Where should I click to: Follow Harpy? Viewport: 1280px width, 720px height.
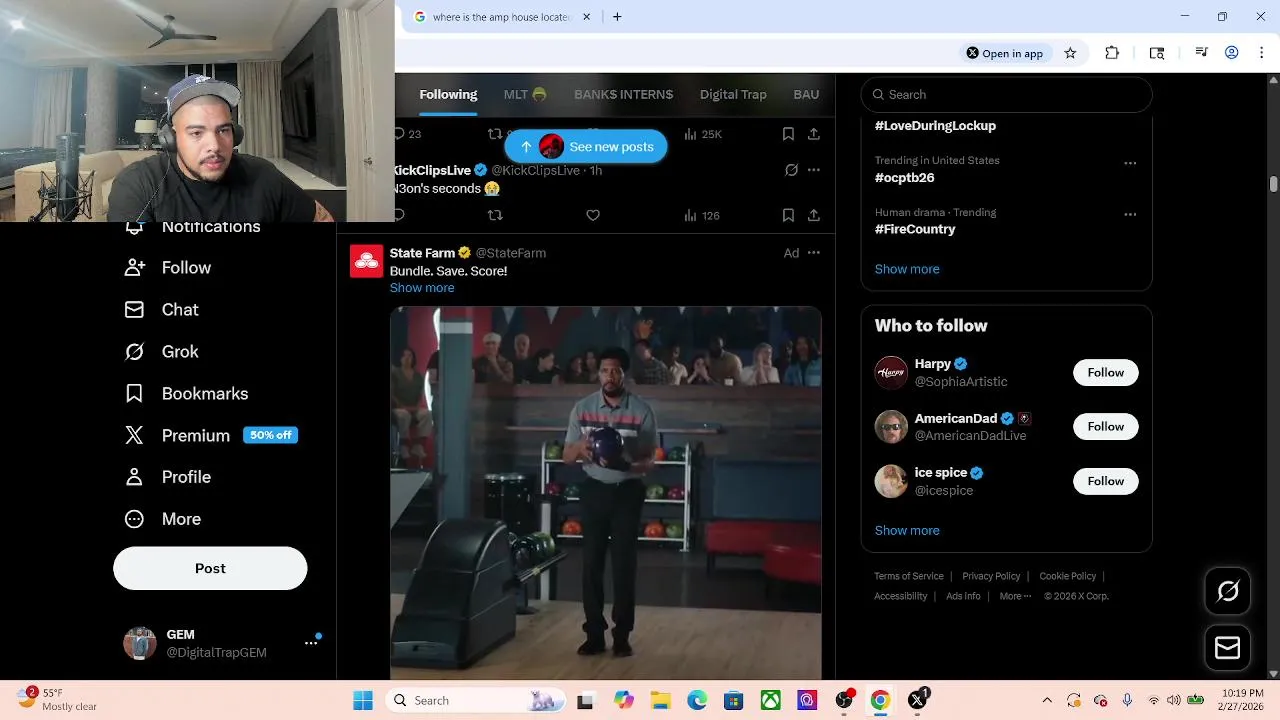[x=1106, y=373]
